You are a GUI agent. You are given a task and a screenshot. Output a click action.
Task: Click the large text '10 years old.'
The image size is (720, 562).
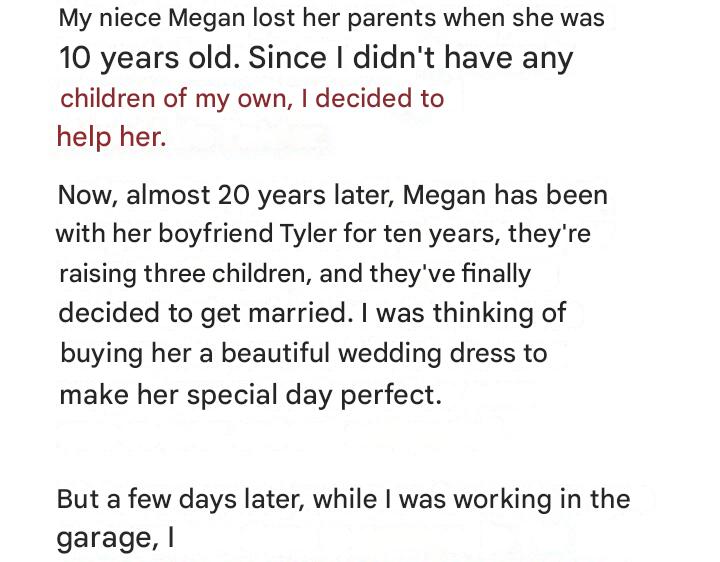click(x=150, y=58)
